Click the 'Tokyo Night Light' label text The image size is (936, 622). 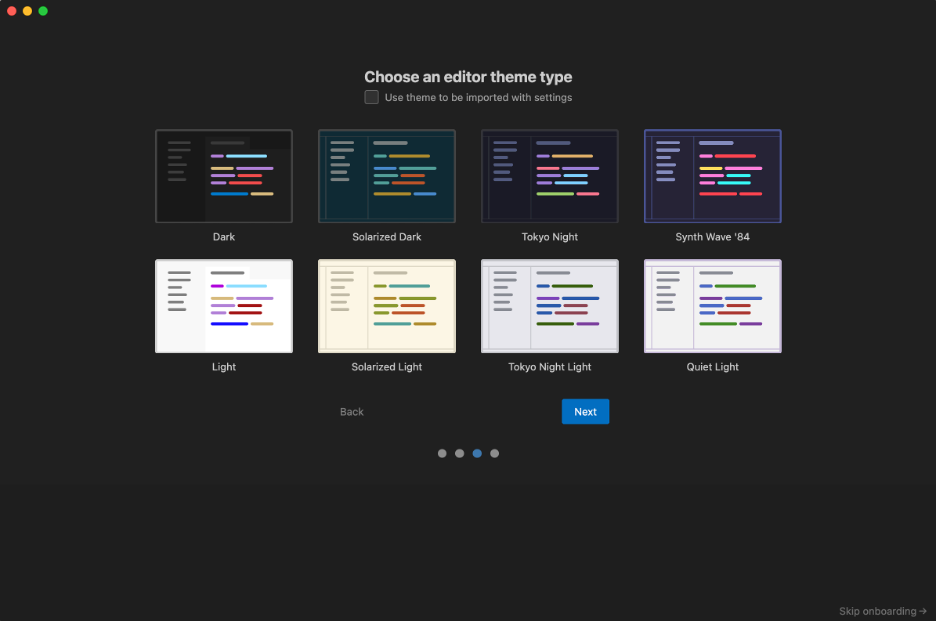tap(550, 367)
